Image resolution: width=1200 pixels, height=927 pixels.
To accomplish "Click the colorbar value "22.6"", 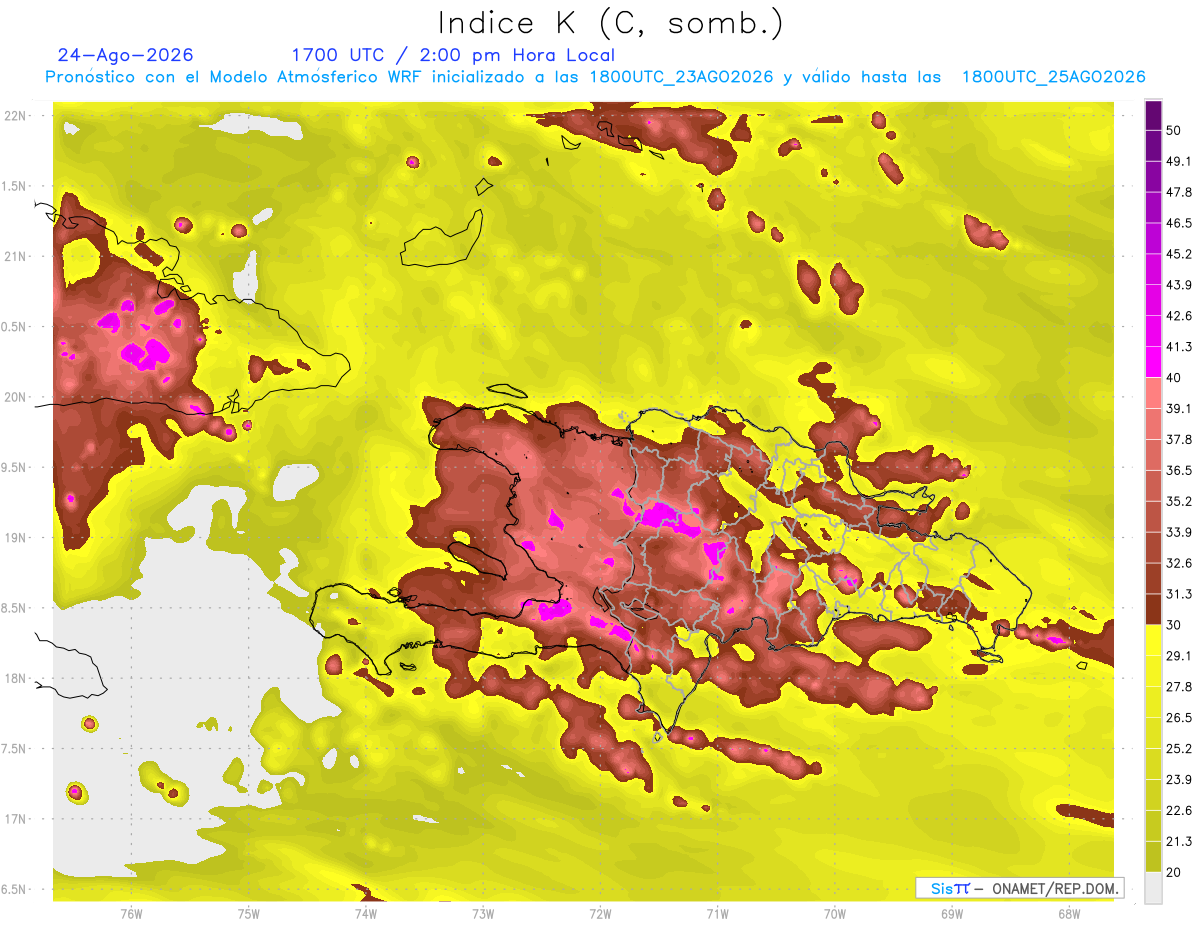I will tap(1179, 810).
